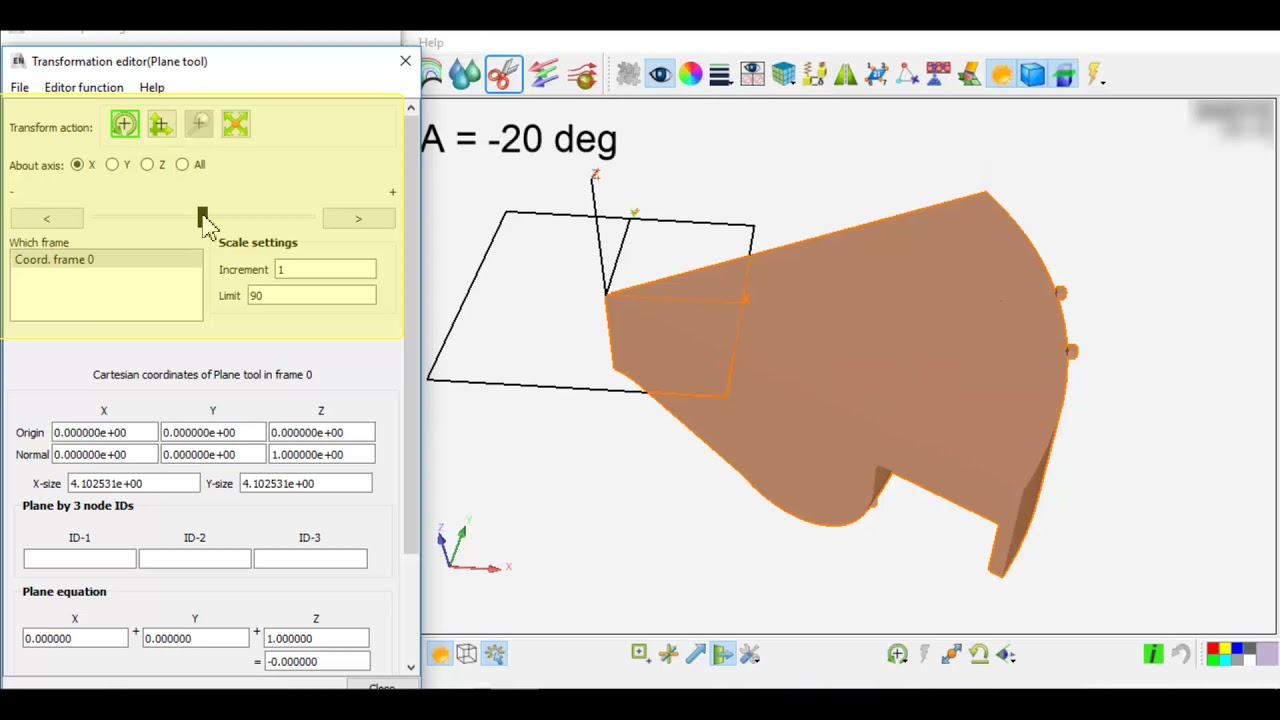This screenshot has width=1280, height=720.
Task: Click the green arrow plane icon
Action: 722,654
